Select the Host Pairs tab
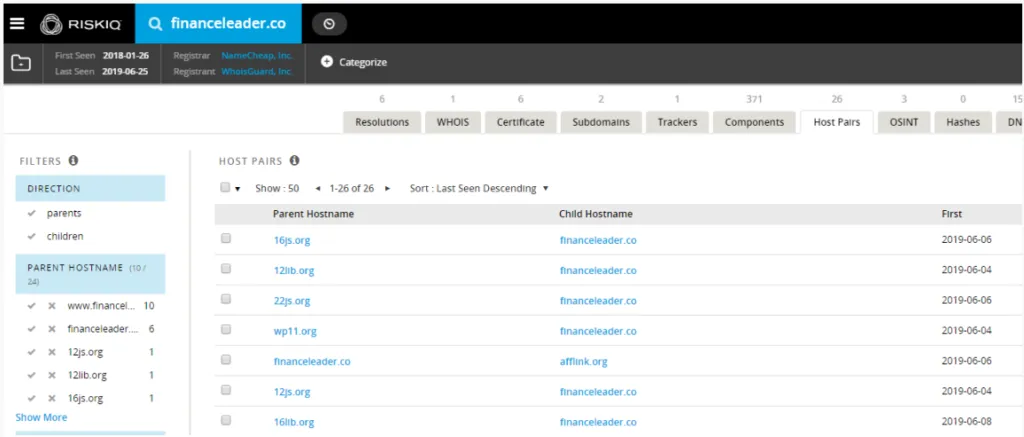 [x=837, y=122]
